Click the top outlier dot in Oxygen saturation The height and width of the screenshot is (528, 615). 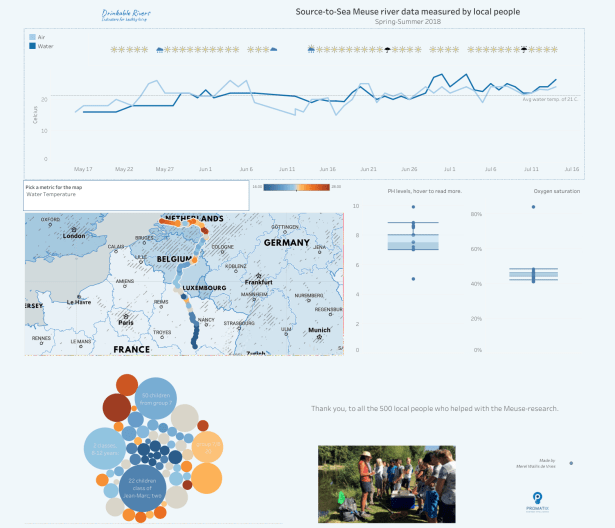point(532,207)
